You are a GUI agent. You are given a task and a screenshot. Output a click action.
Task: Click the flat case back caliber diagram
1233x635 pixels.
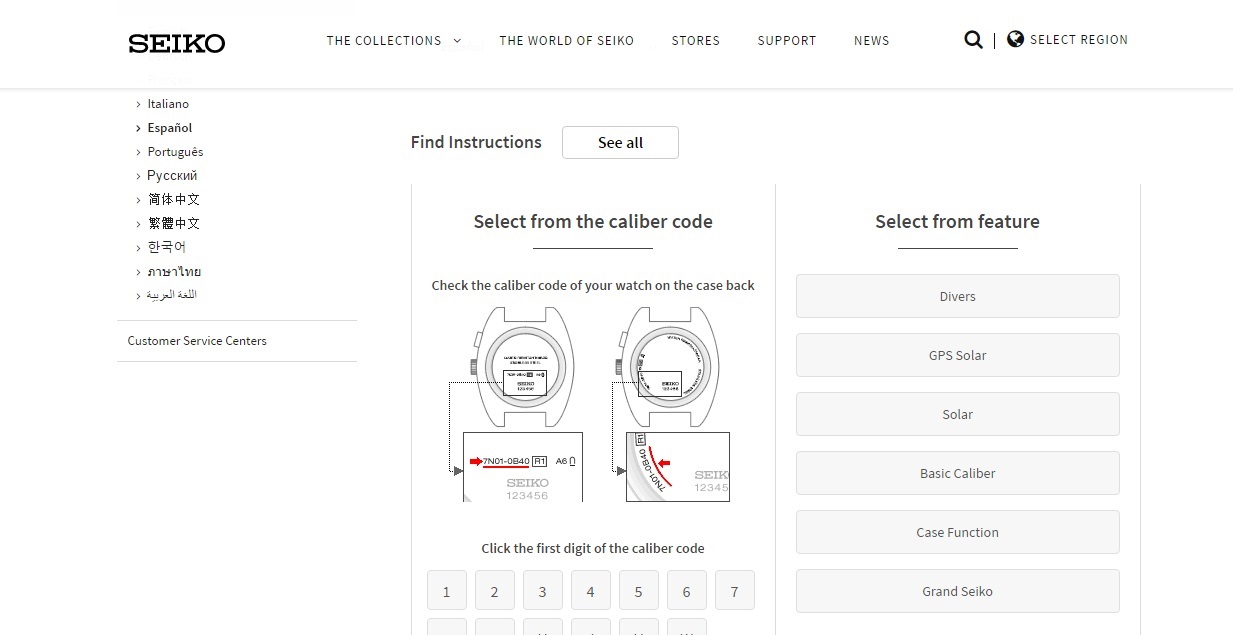click(516, 403)
